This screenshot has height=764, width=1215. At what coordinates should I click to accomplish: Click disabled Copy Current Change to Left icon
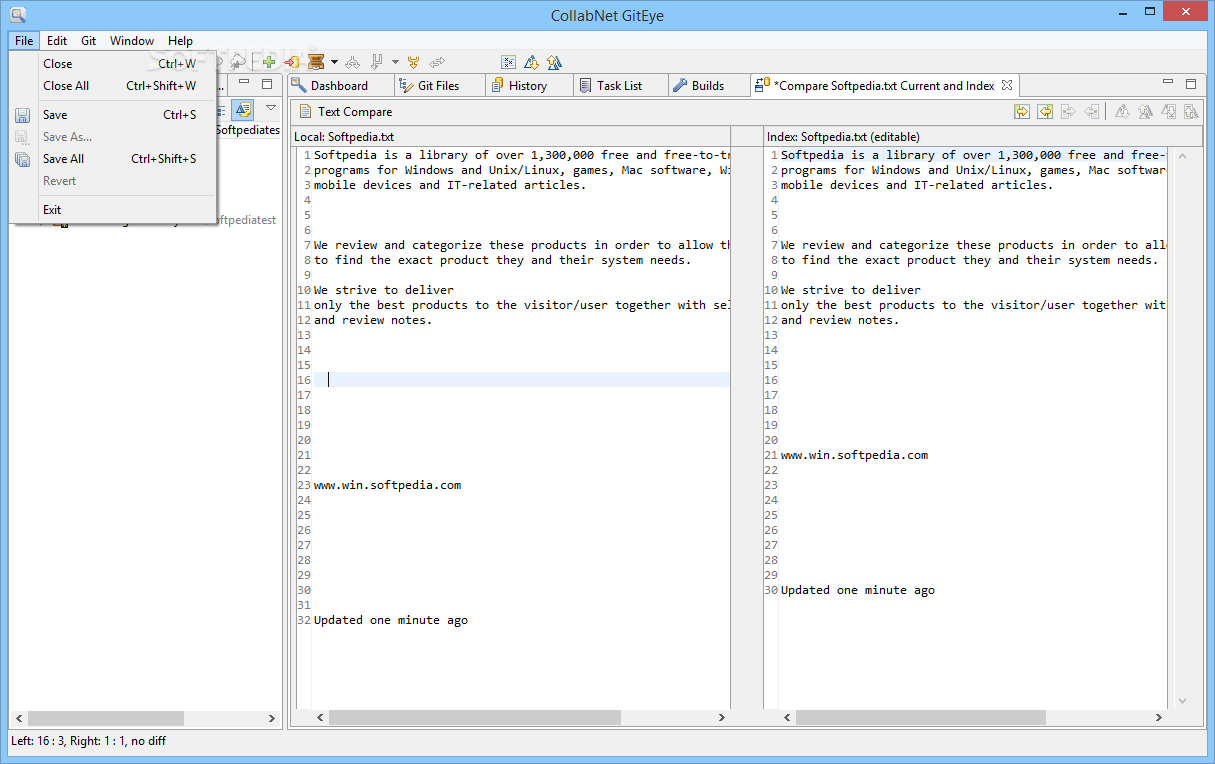coord(1092,111)
